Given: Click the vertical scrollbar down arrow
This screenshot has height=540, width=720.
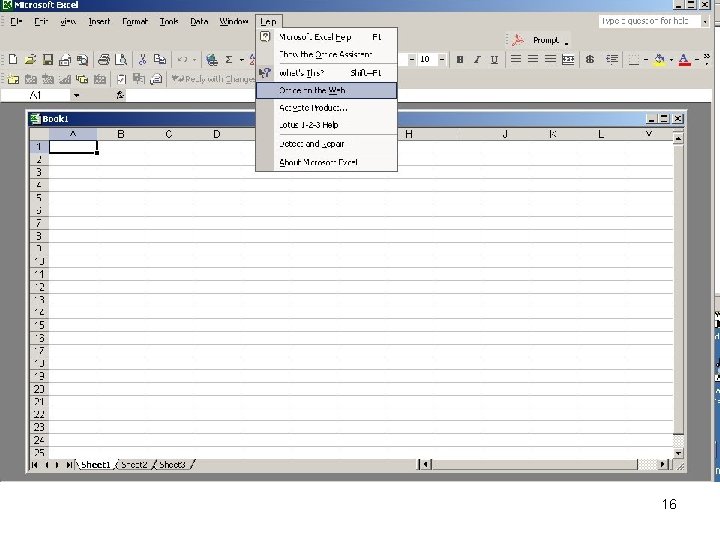Looking at the screenshot, I should tap(678, 453).
